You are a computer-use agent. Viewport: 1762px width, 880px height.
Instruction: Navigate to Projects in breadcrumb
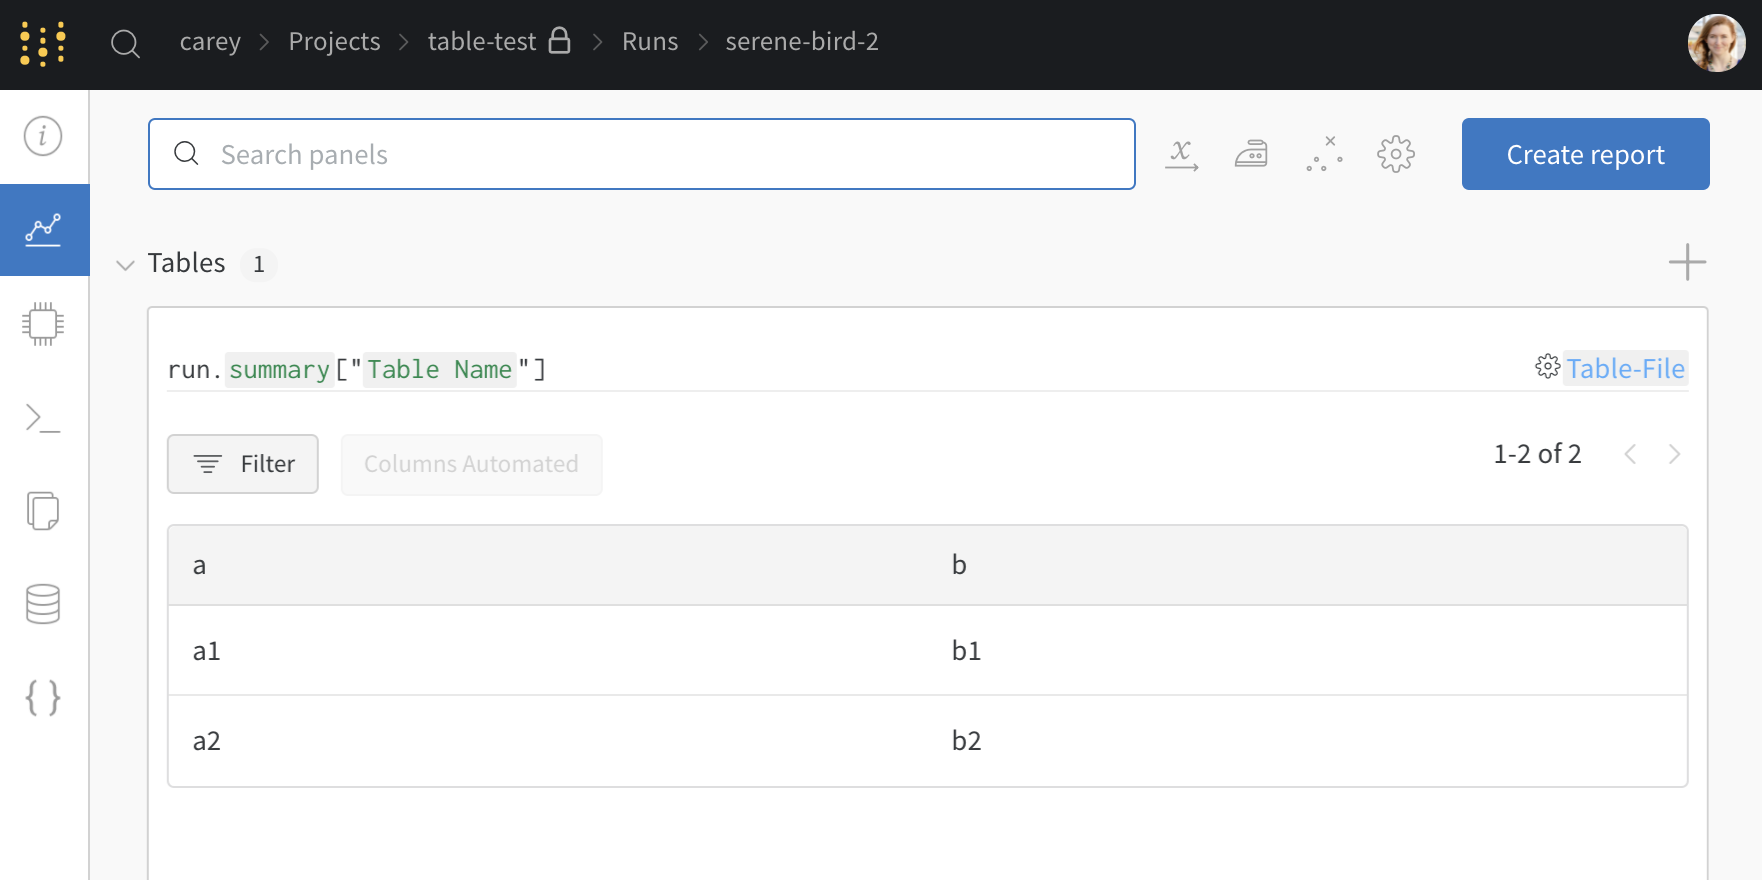pyautogui.click(x=334, y=42)
